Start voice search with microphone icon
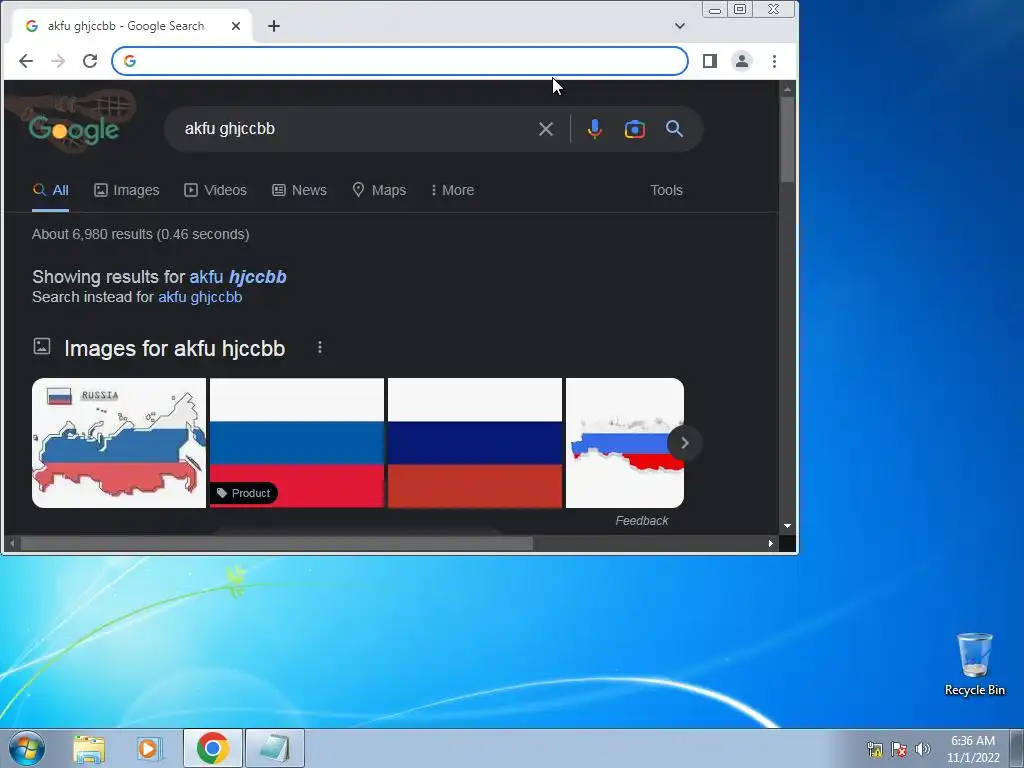Screen dimensions: 1024x768 pos(594,129)
